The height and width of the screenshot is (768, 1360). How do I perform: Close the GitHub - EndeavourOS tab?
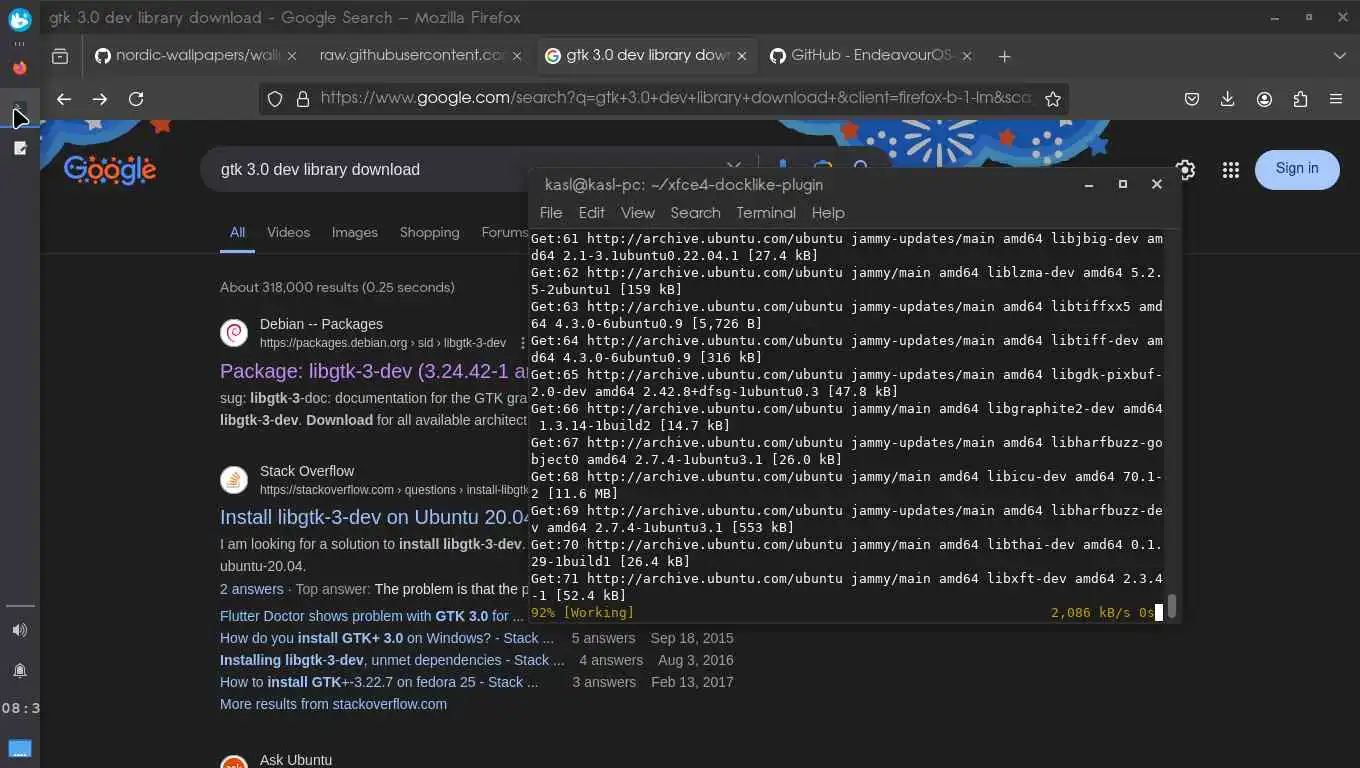(x=967, y=56)
